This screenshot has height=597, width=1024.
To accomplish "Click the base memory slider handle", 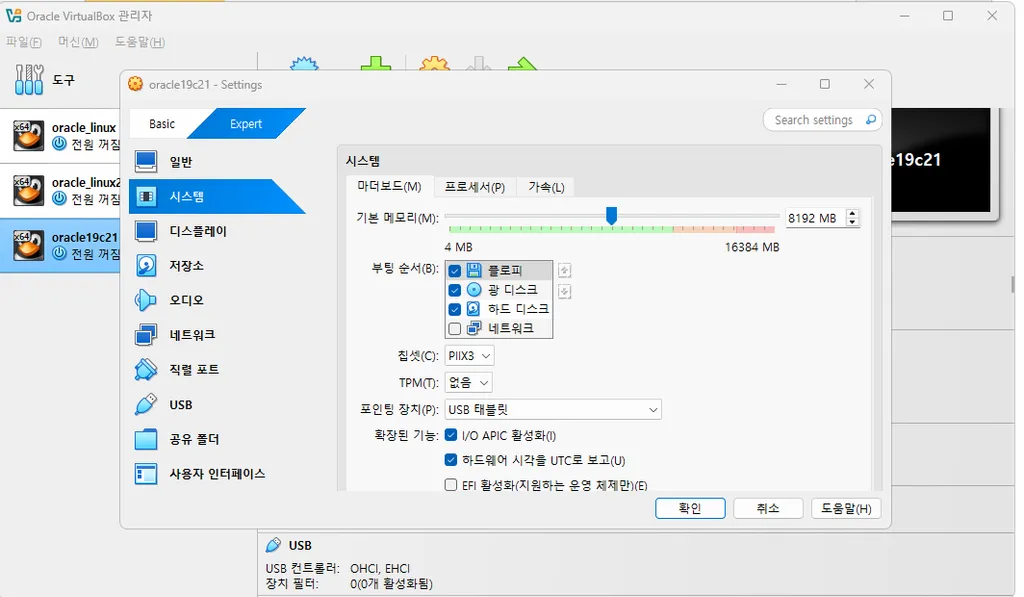I will [611, 216].
